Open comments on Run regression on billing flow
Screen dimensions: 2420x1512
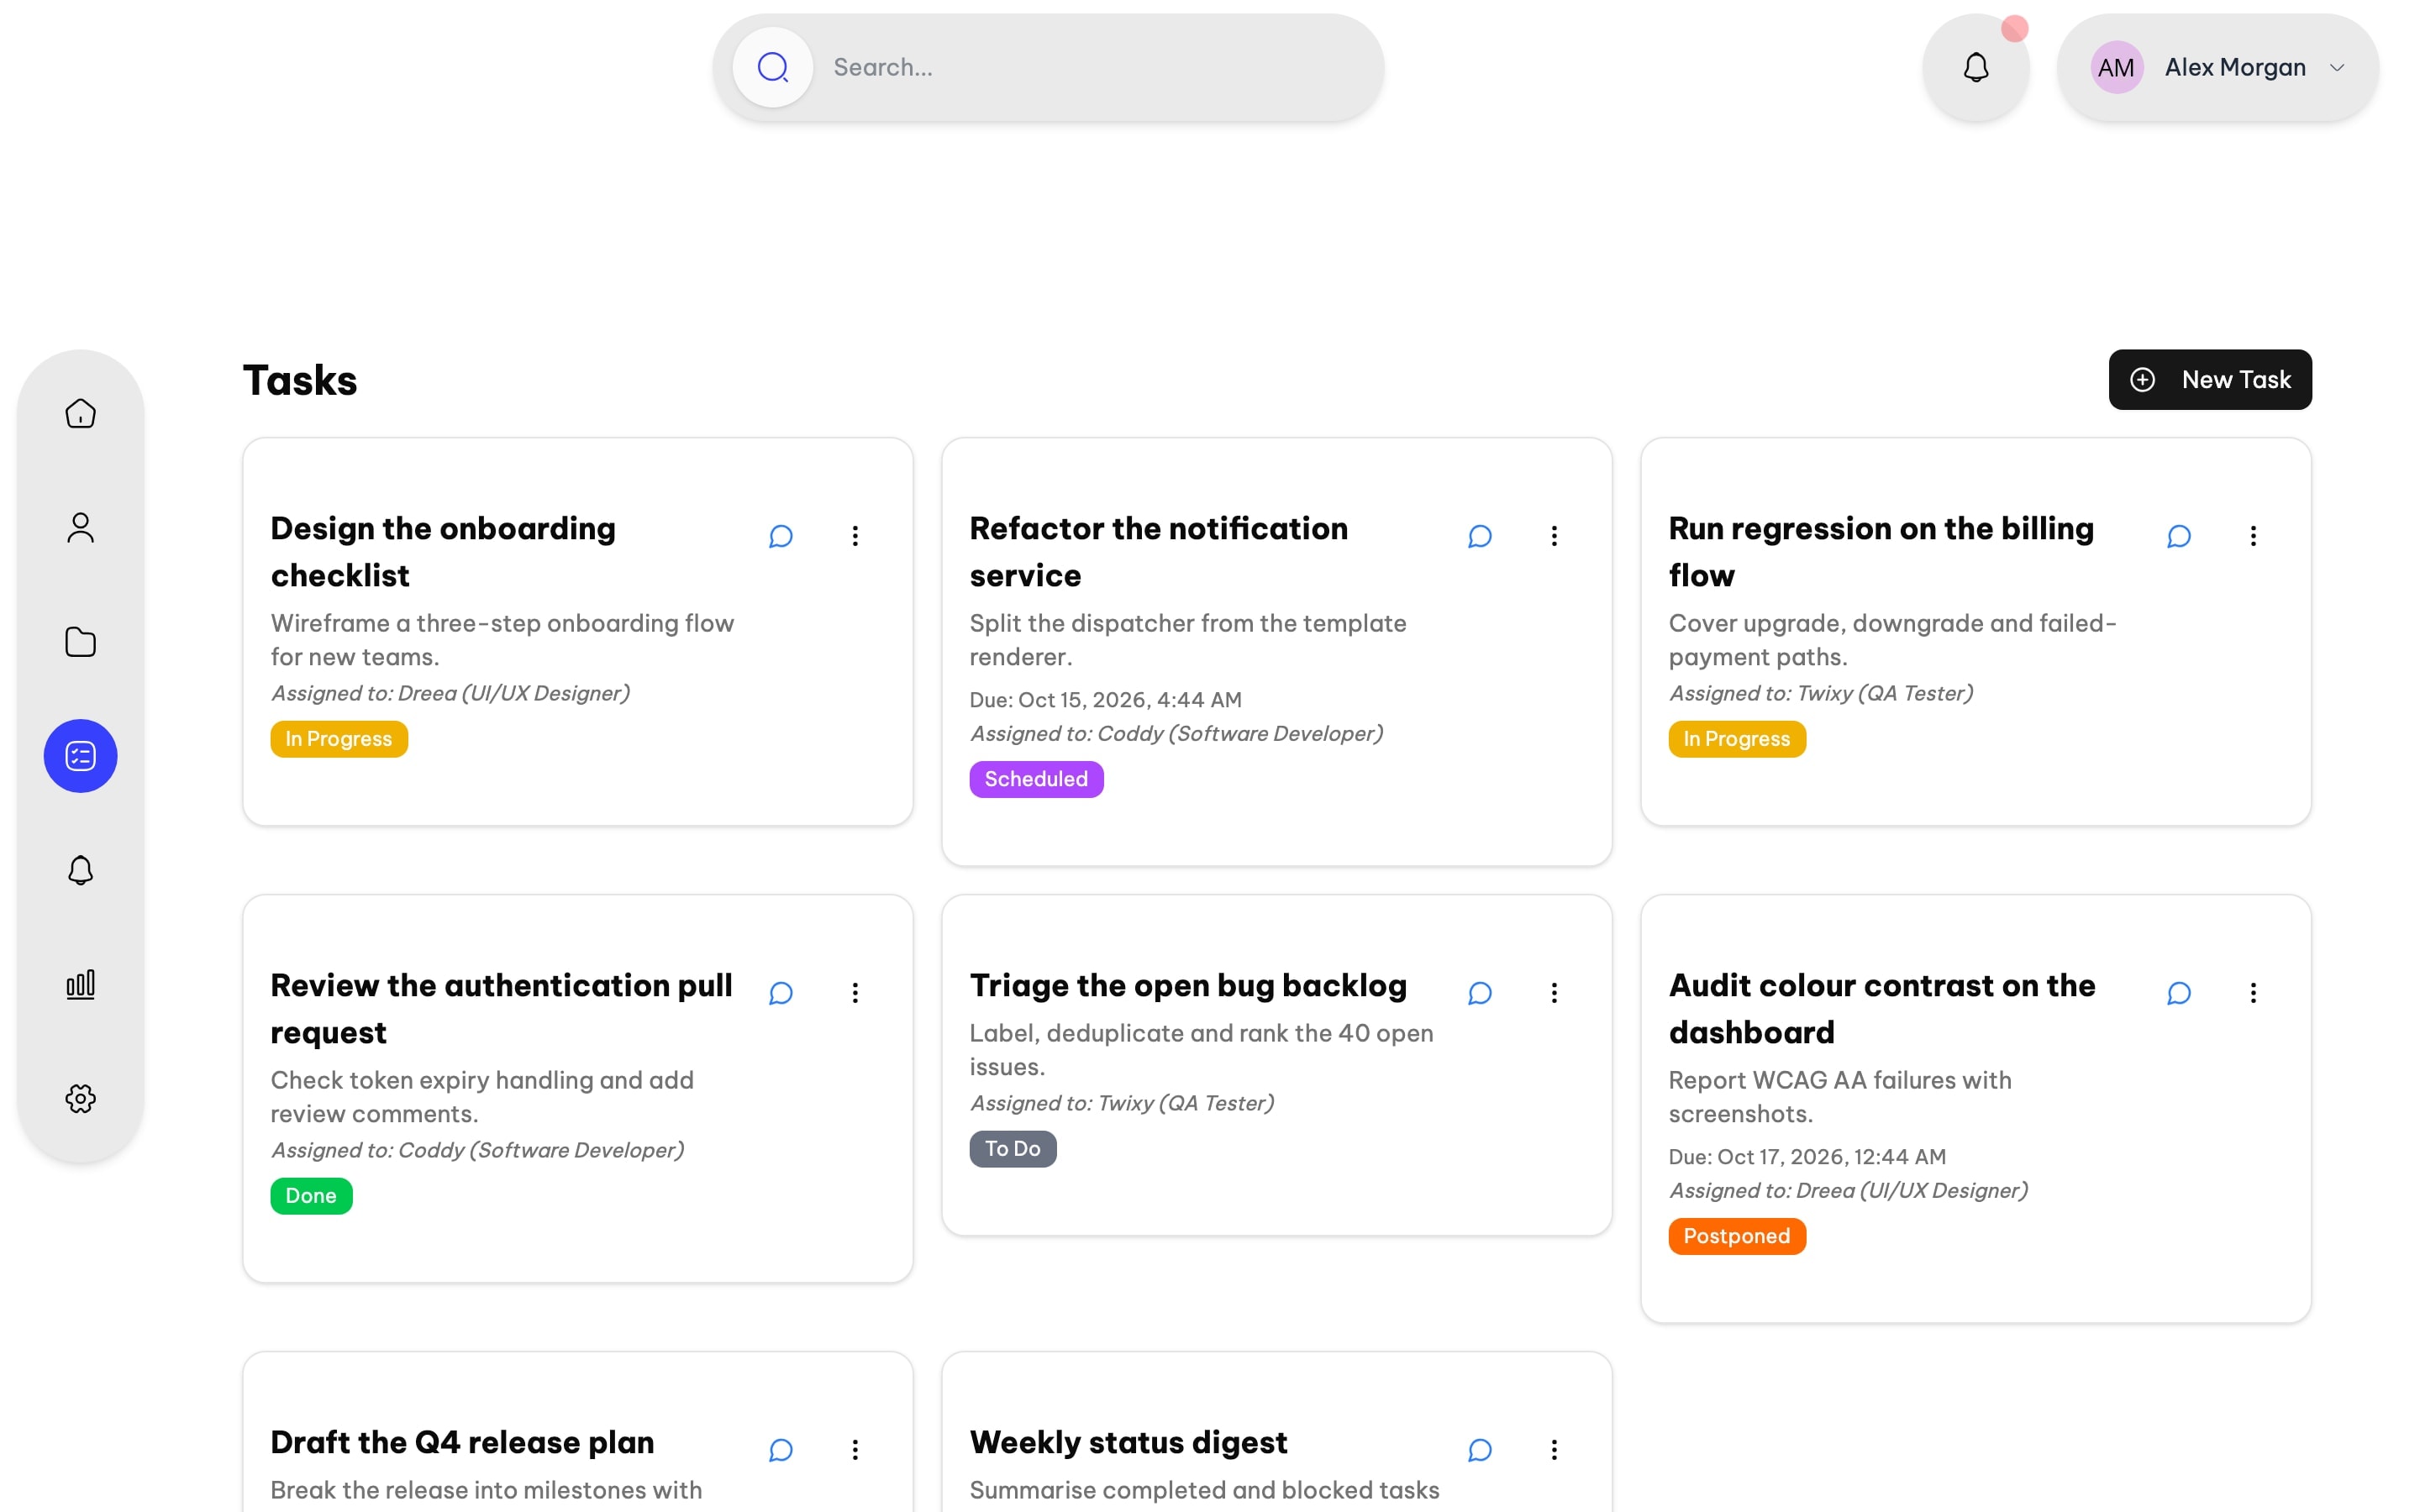coord(2179,536)
